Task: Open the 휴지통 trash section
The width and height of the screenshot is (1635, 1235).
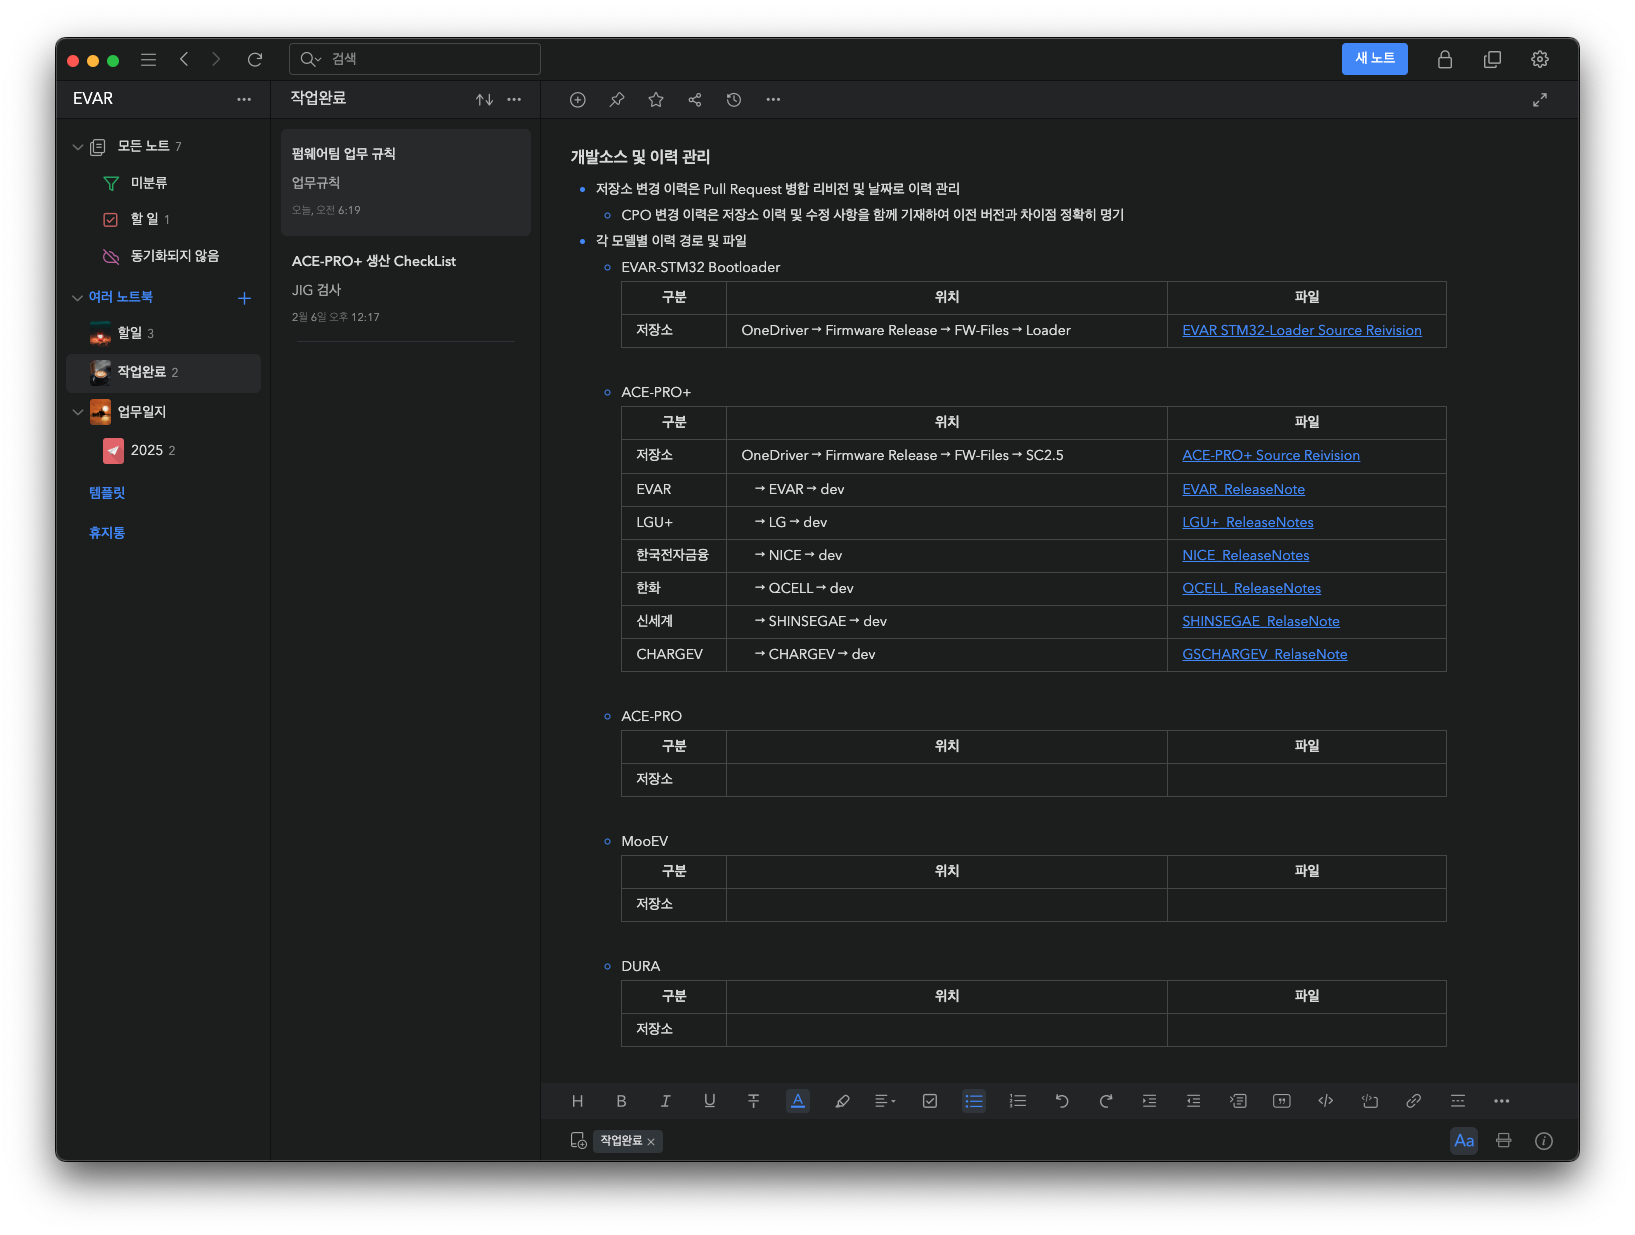Action: [x=107, y=533]
